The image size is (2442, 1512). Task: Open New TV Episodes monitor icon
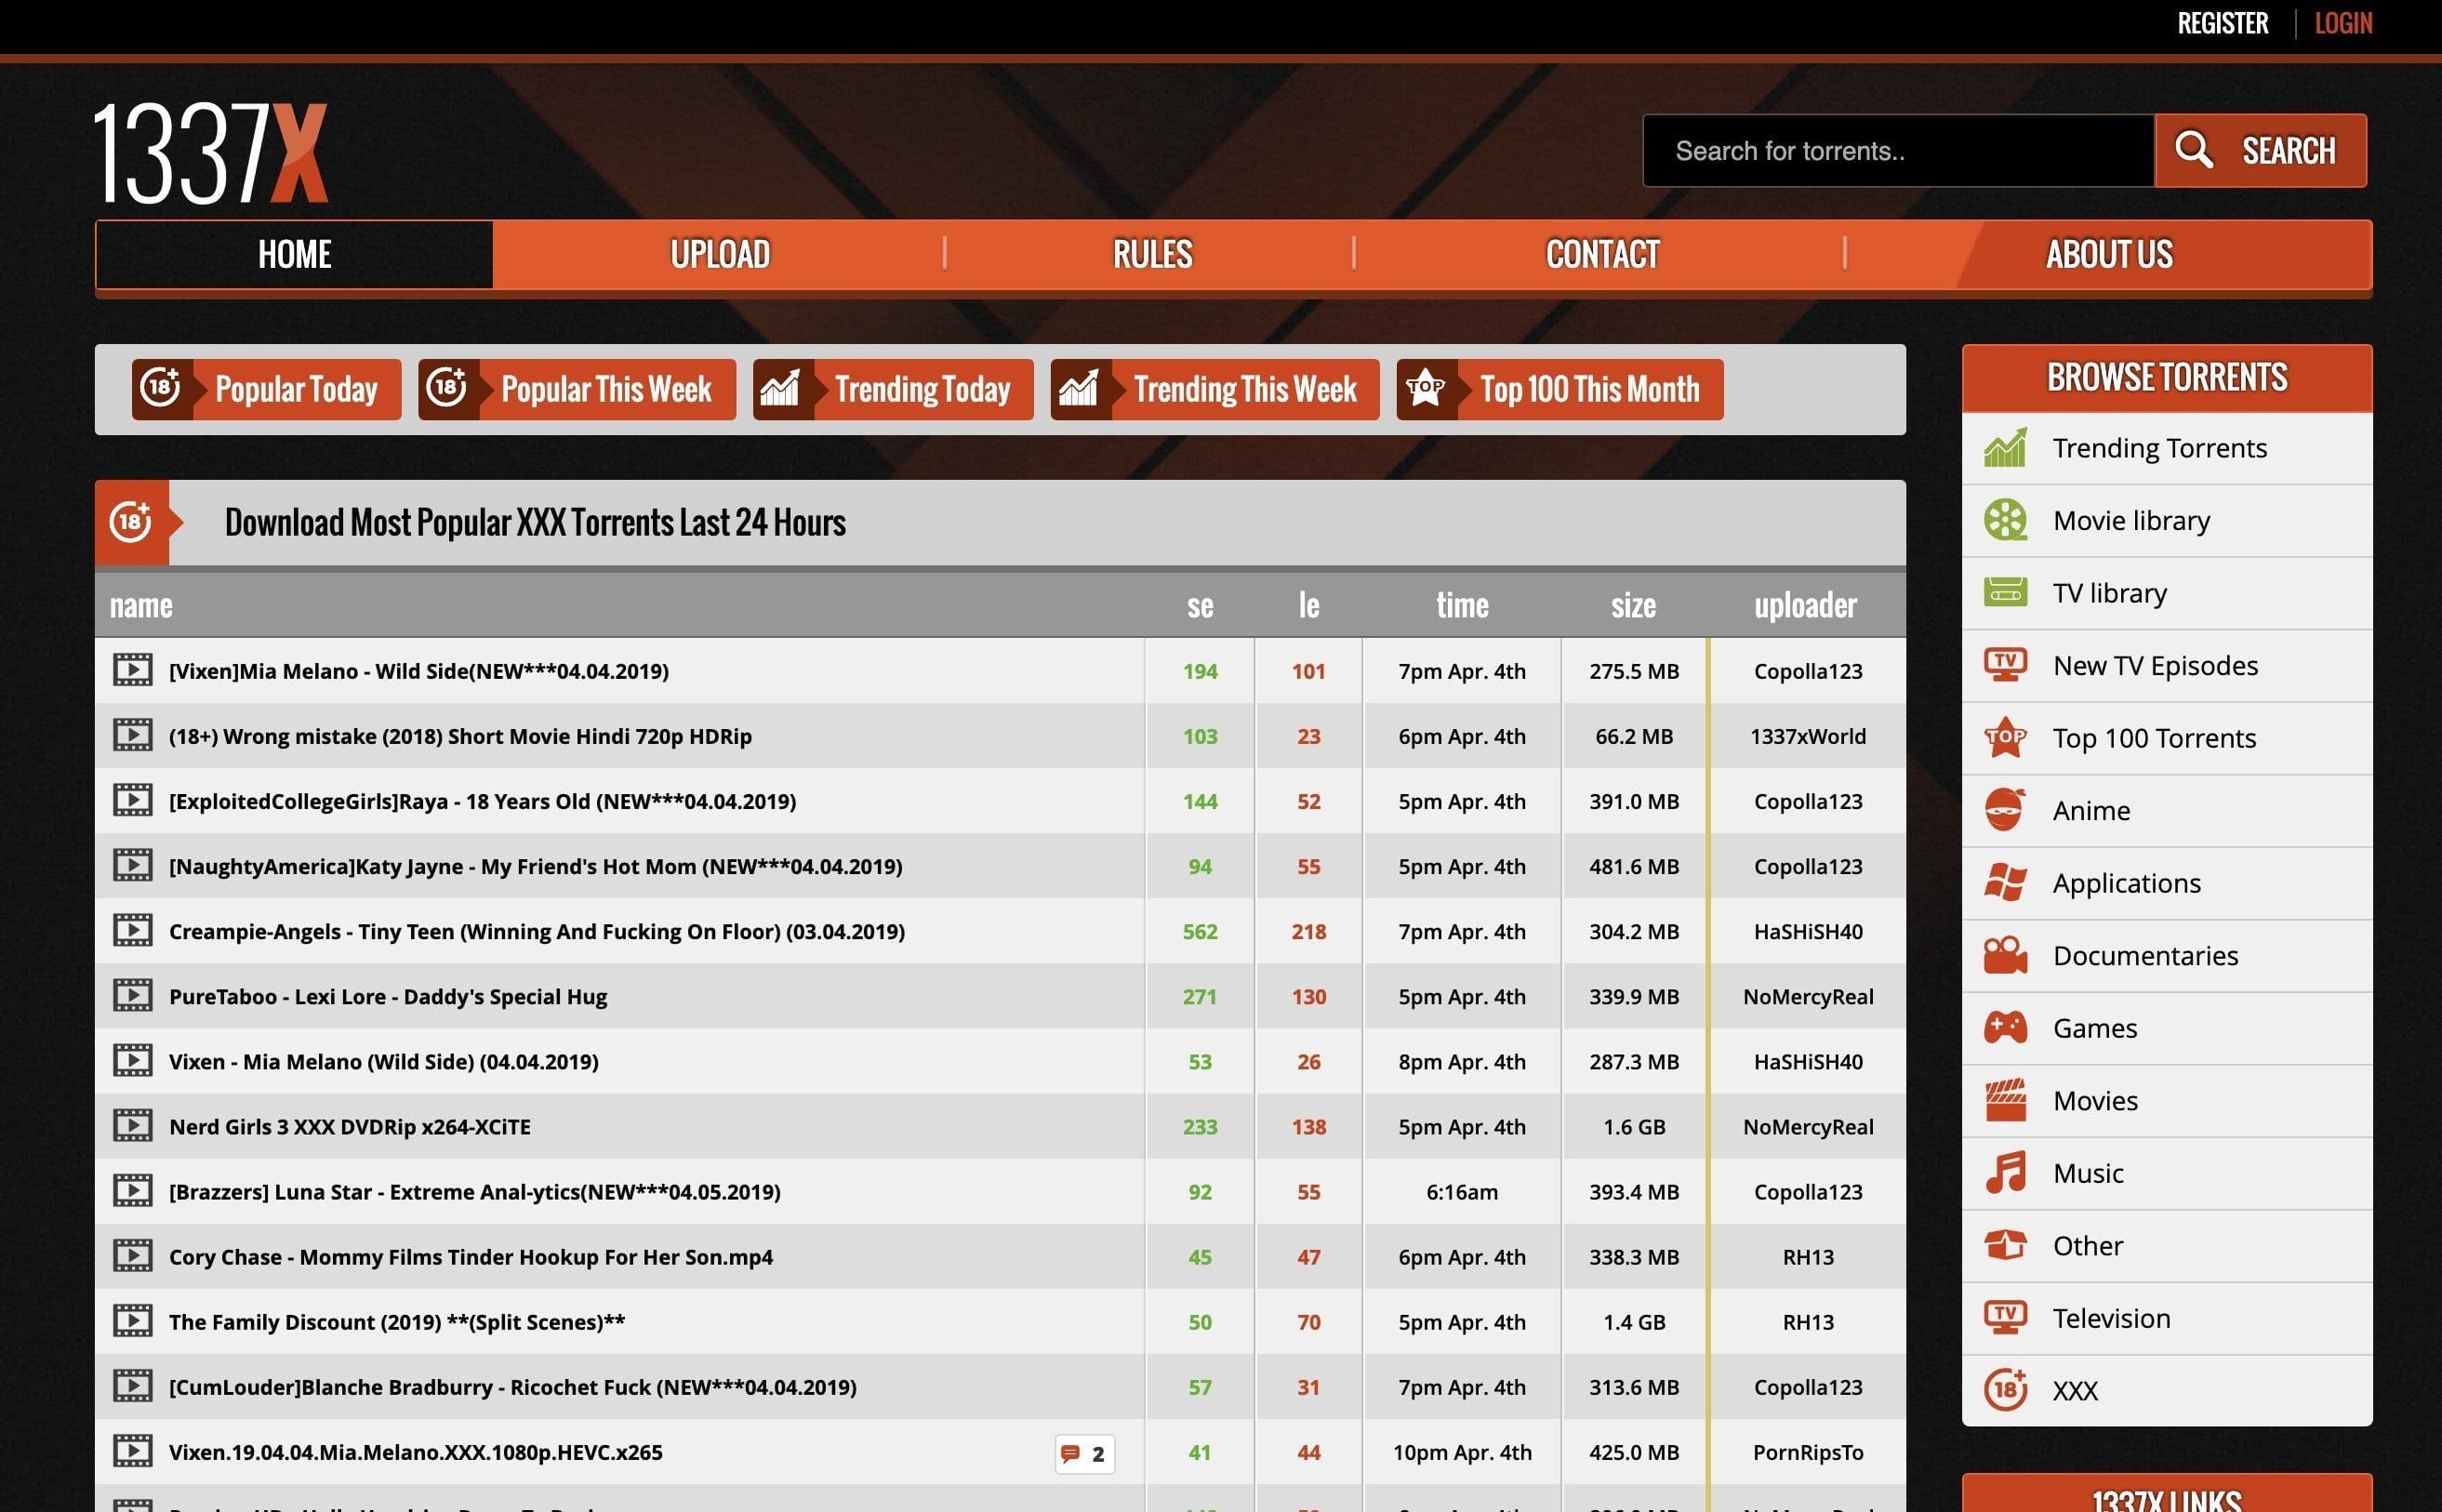2005,665
